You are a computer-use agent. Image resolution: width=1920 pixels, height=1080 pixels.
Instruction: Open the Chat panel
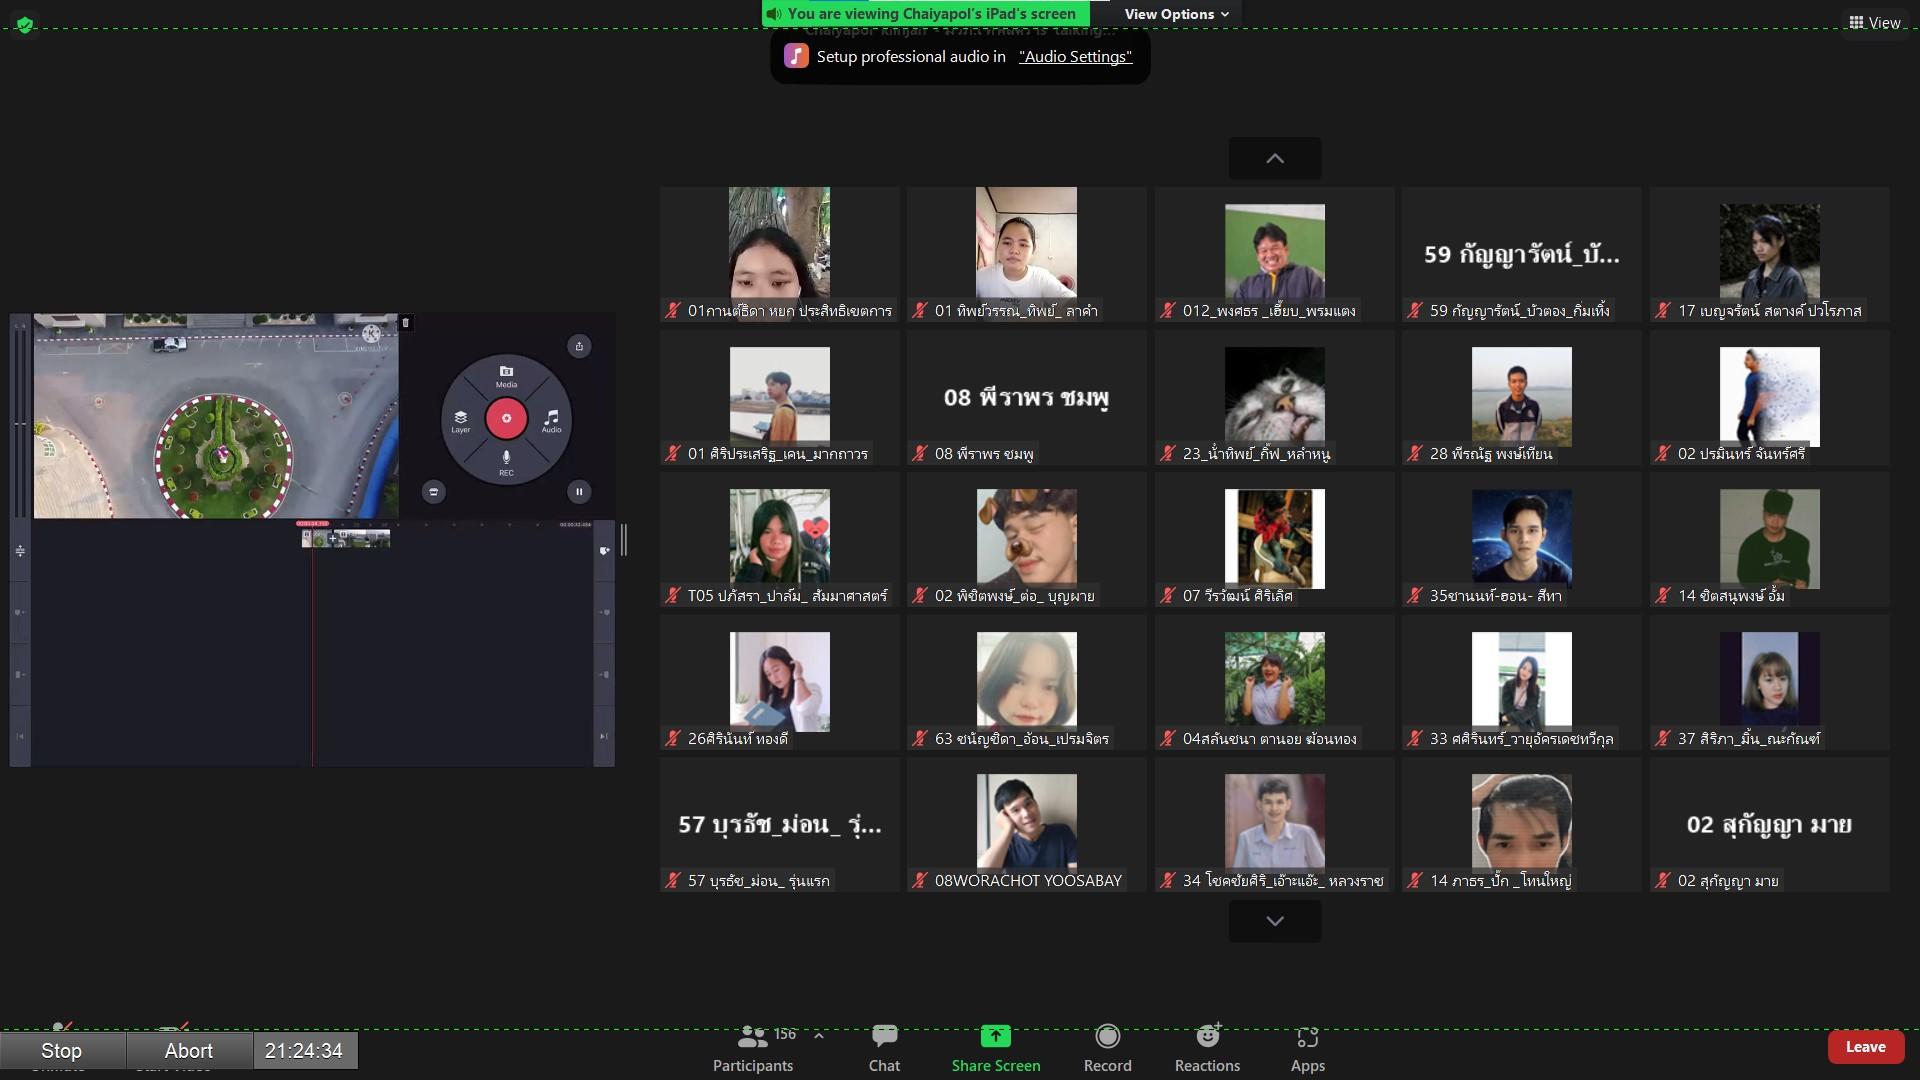[x=884, y=1048]
